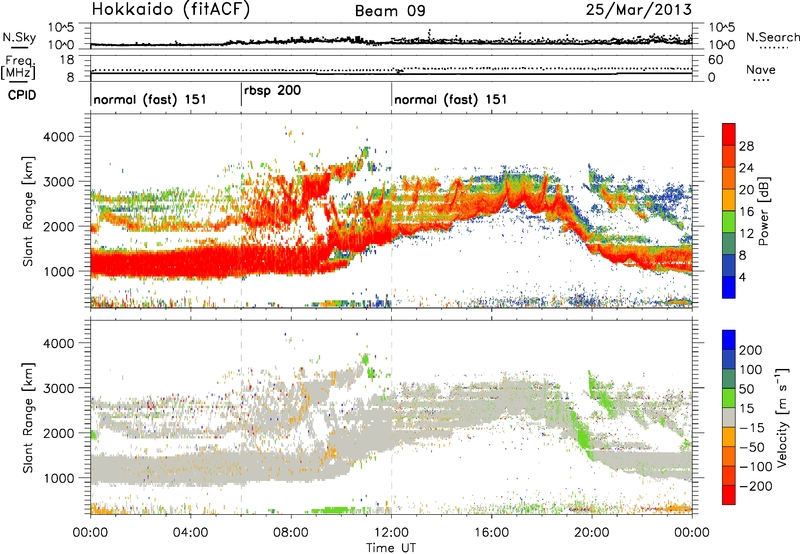
Task: Click the '10^5' label on right of noise panel
Action: click(x=721, y=27)
